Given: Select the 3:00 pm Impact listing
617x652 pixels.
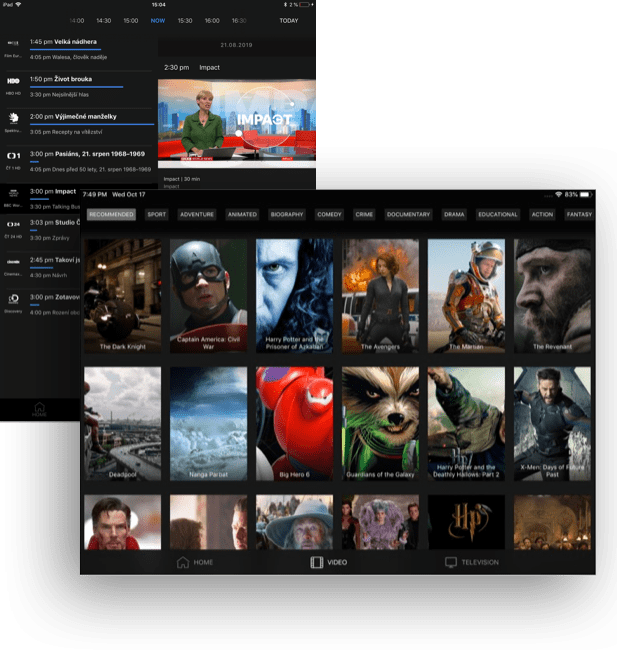Looking at the screenshot, I should point(53,191).
